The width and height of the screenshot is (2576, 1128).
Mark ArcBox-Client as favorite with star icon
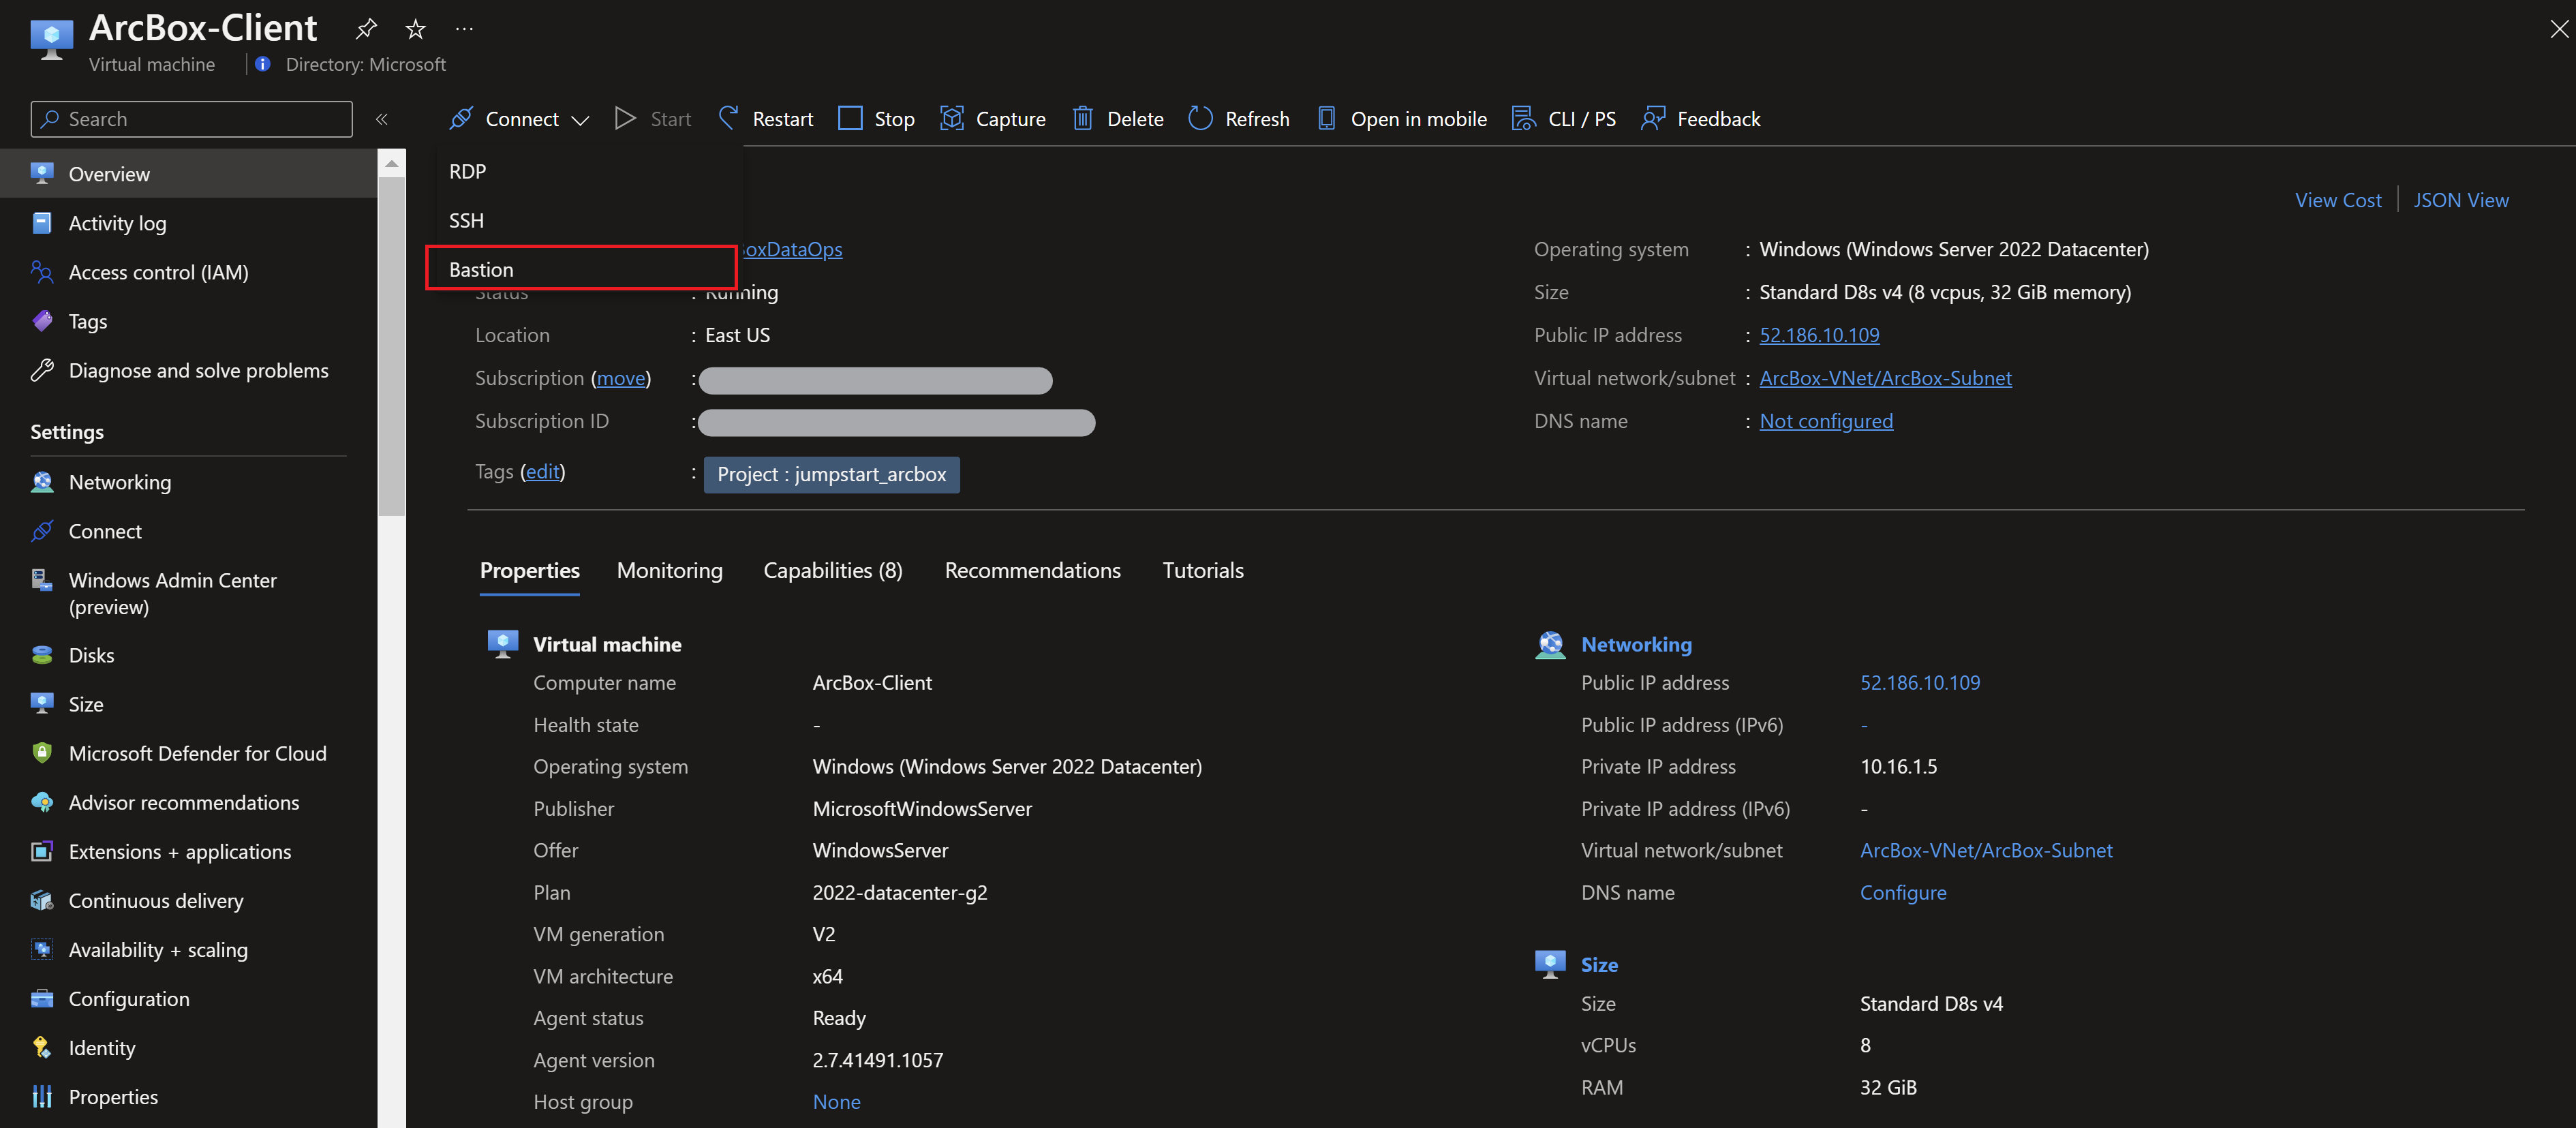point(416,29)
